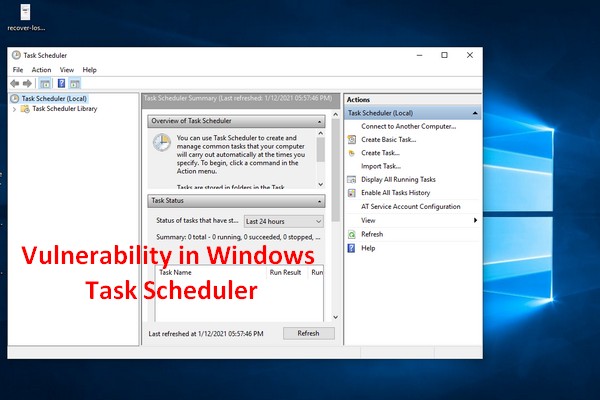
Task: Toggle the Show/Hide Action Pane toolbar icon
Action: click(75, 83)
